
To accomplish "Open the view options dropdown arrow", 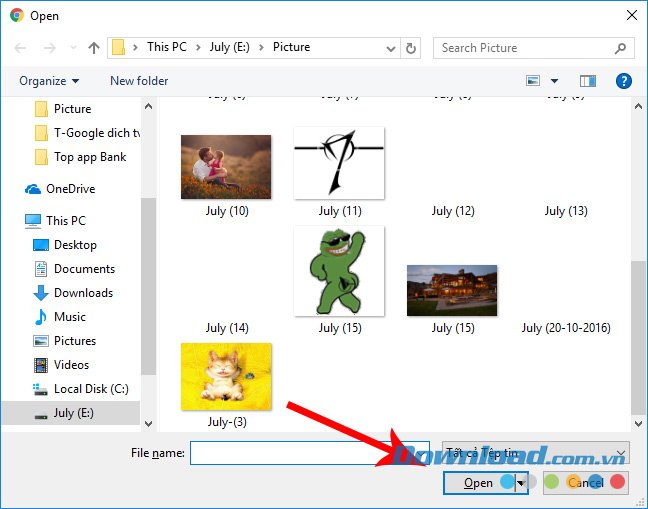I will (x=553, y=81).
